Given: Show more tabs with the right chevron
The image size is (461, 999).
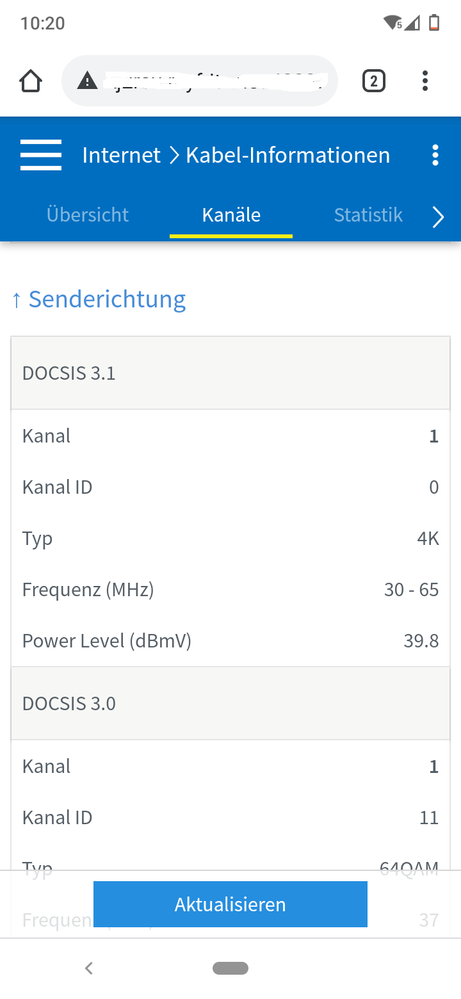Looking at the screenshot, I should 438,218.
